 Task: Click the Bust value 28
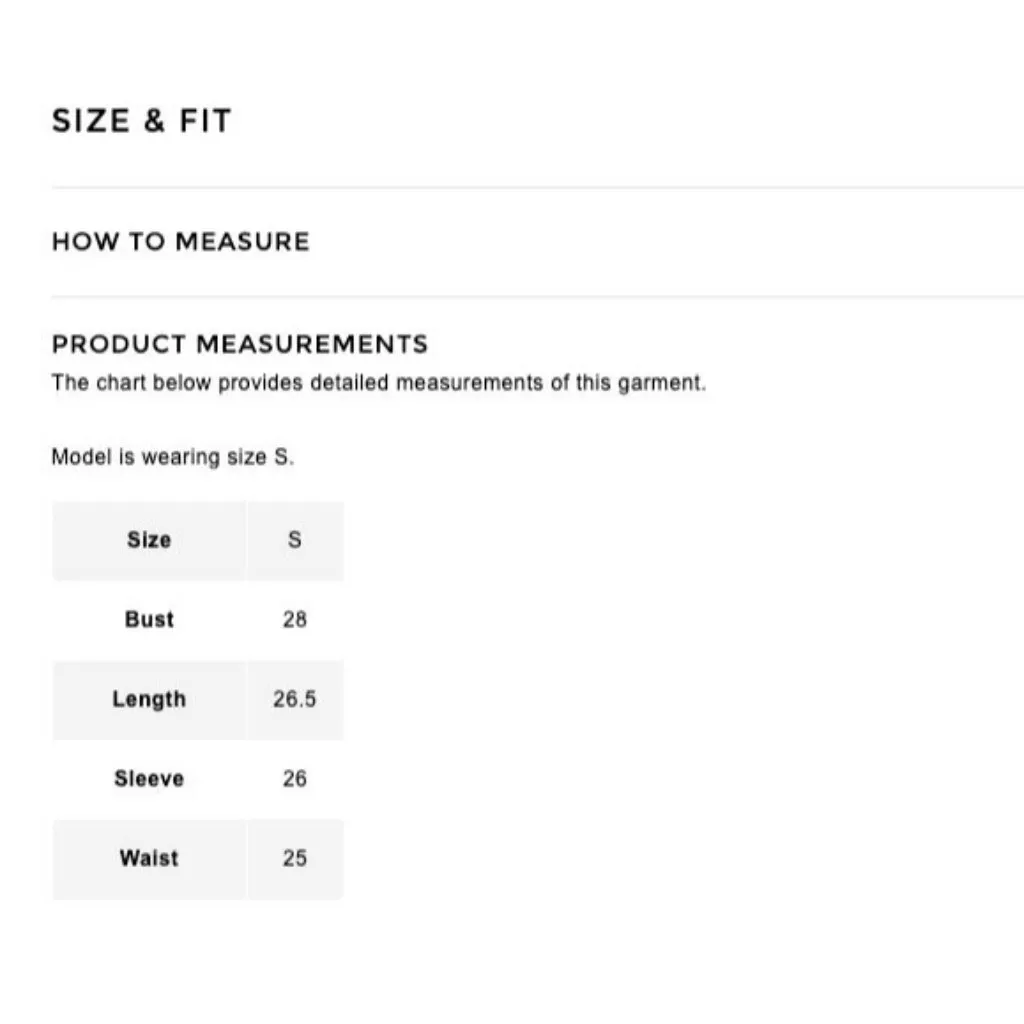point(295,619)
